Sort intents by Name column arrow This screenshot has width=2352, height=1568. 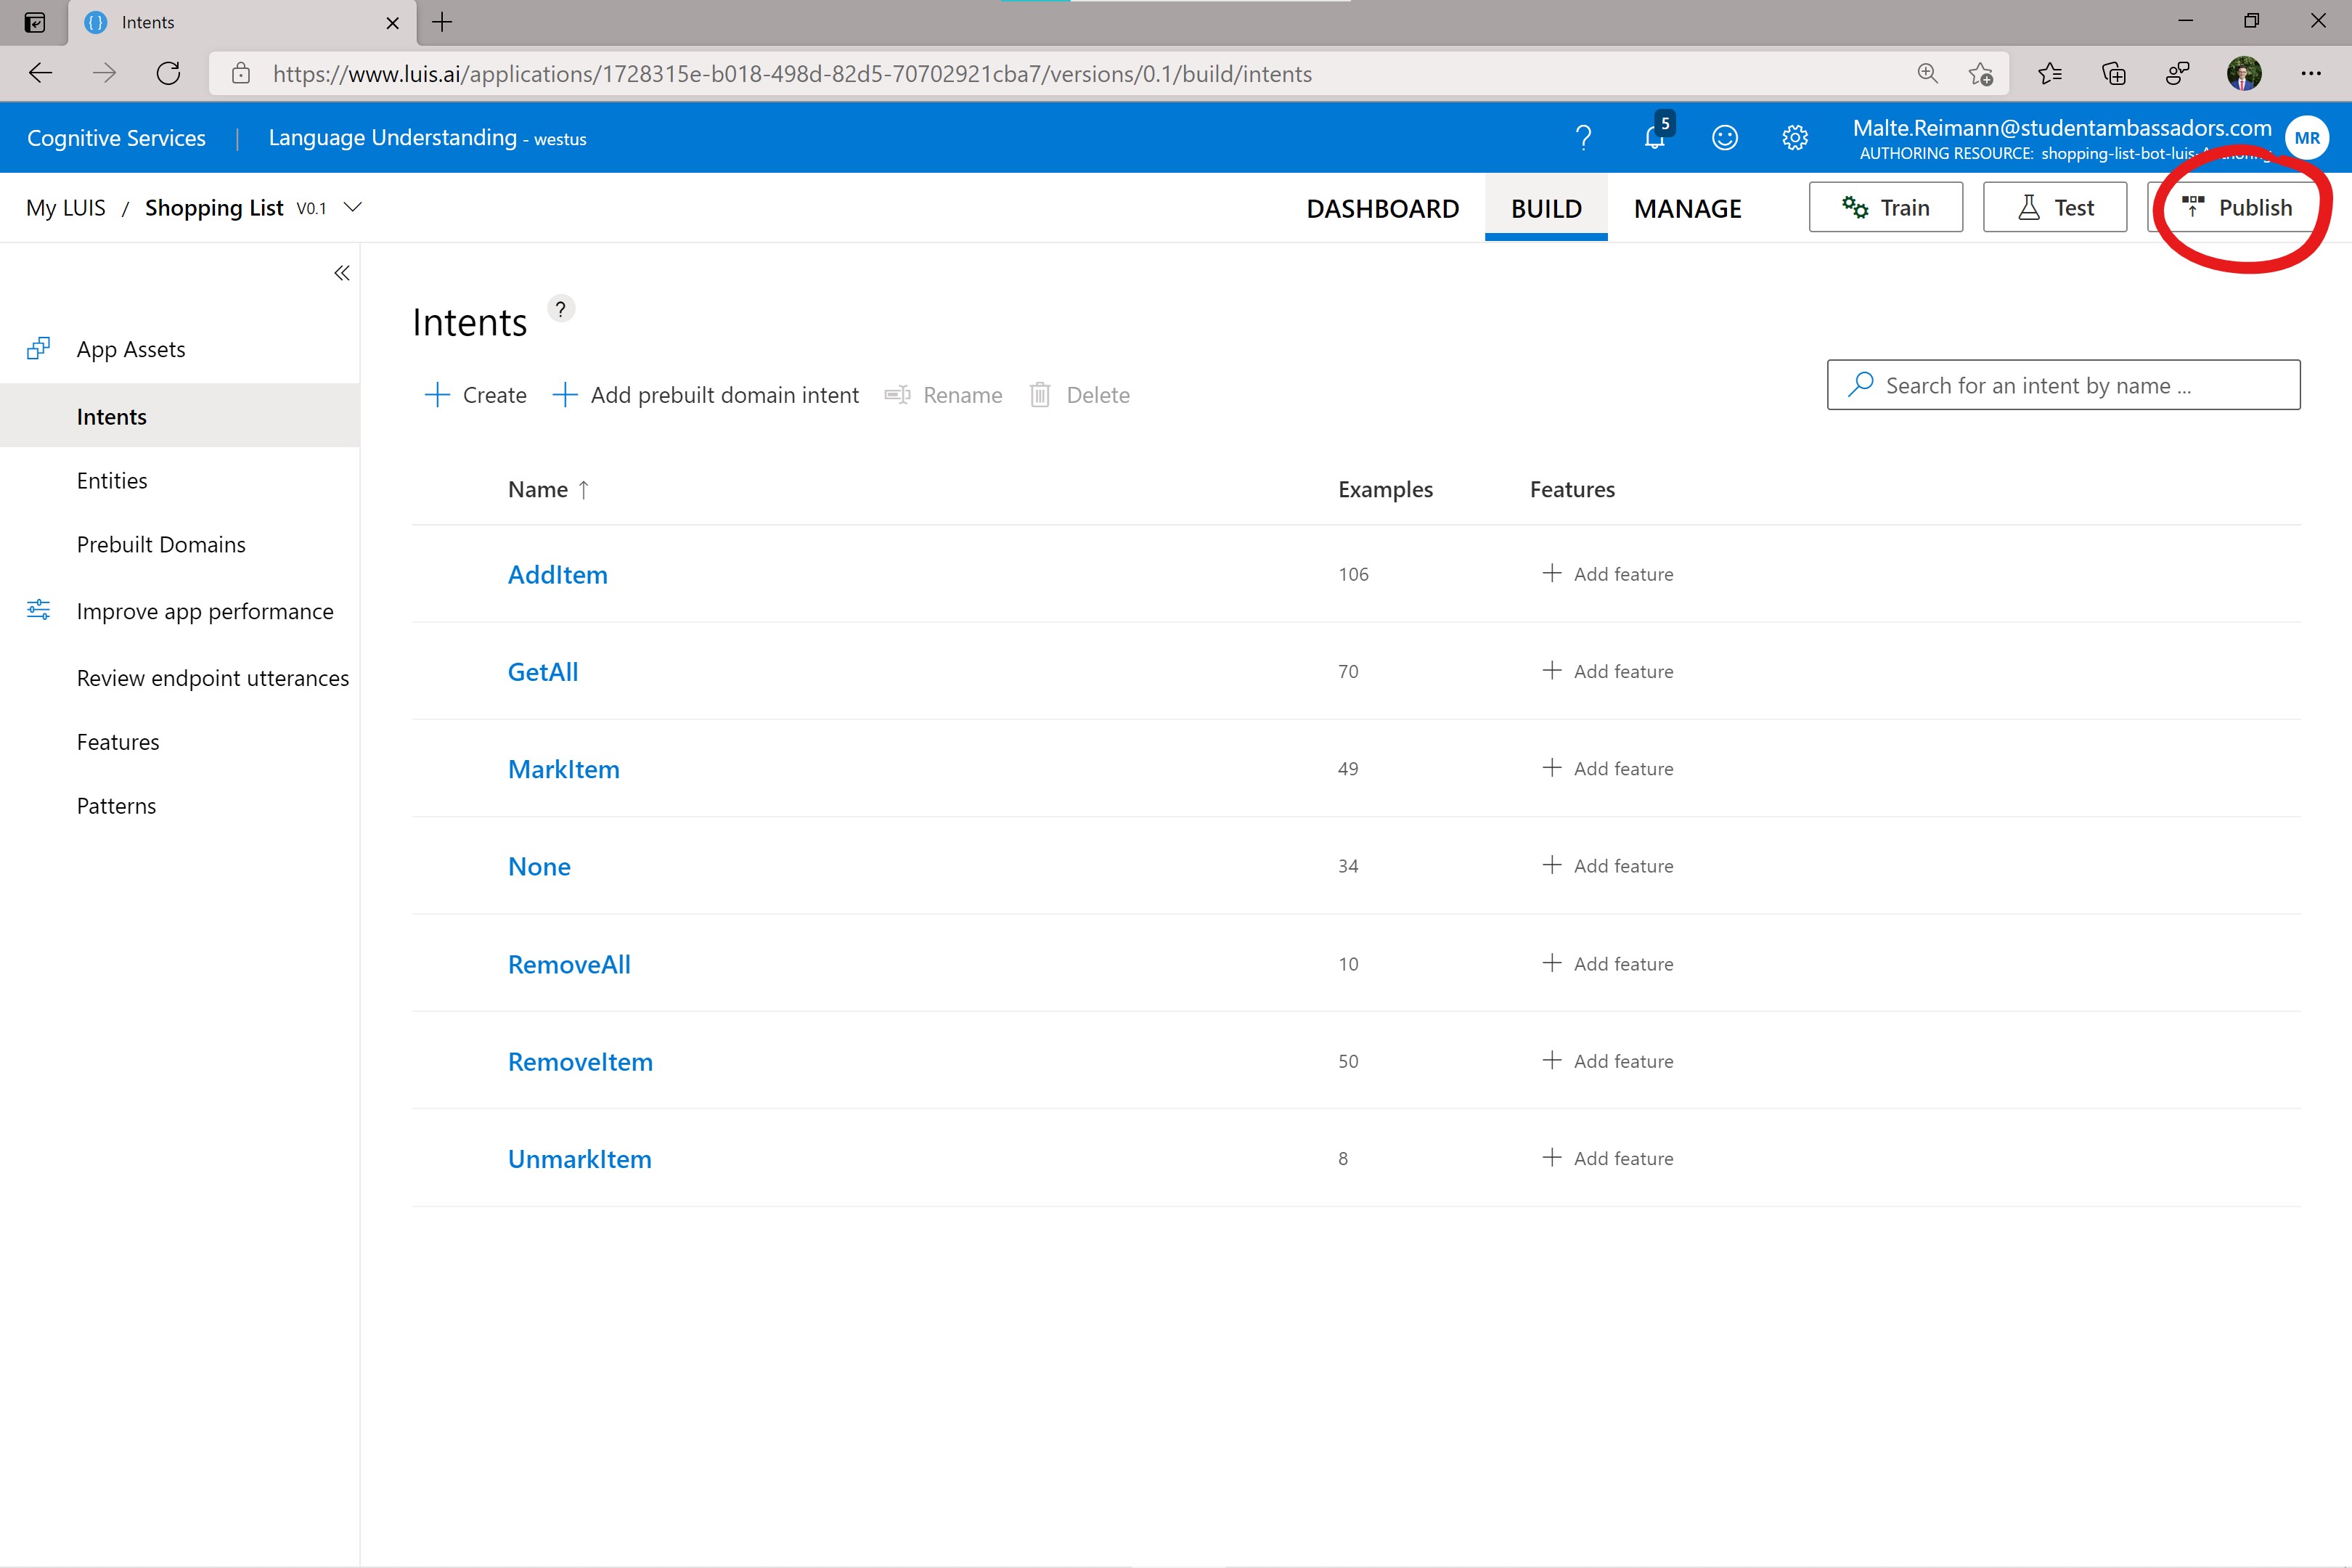[584, 489]
